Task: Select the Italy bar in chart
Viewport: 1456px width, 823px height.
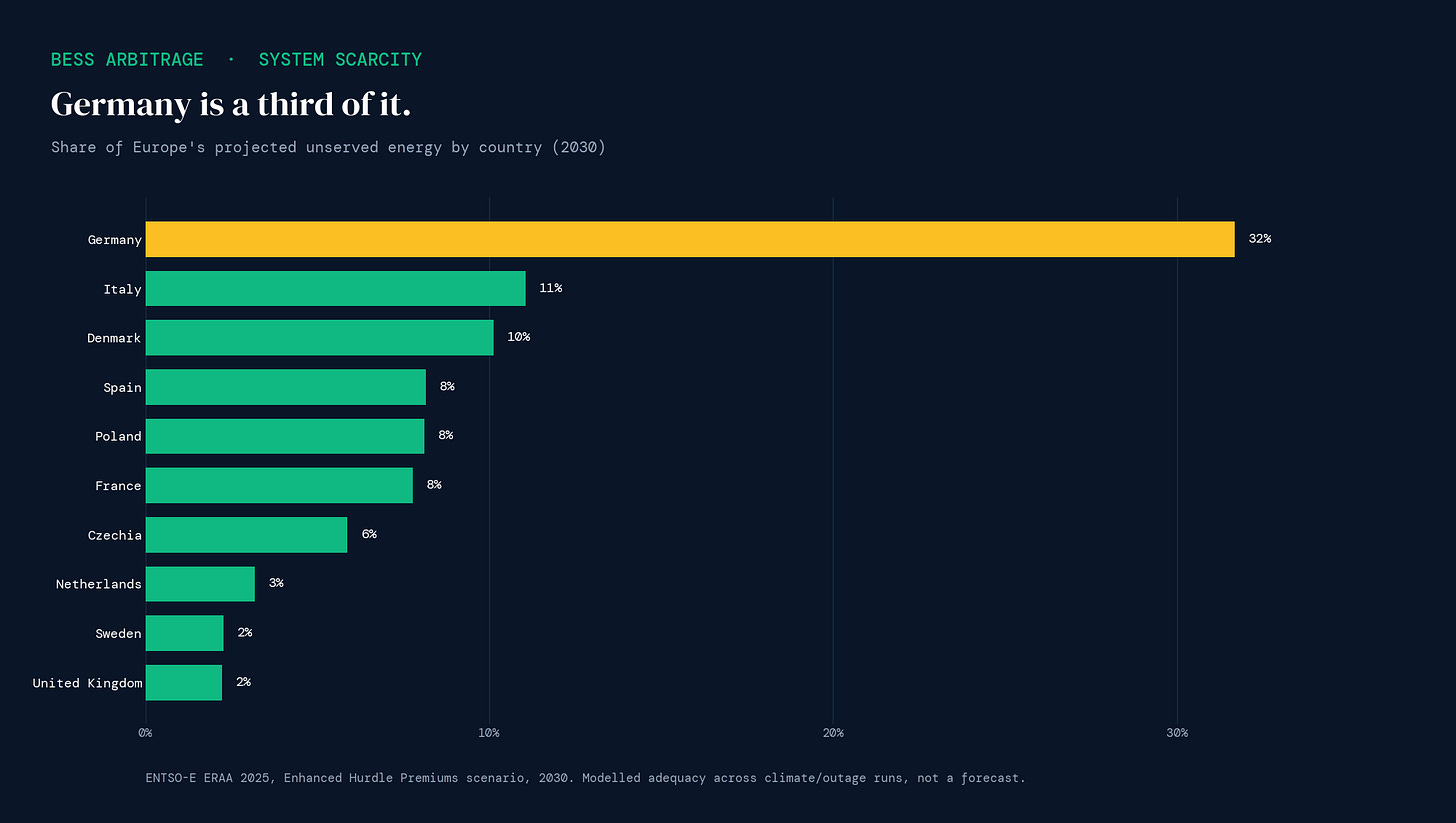Action: click(x=336, y=288)
